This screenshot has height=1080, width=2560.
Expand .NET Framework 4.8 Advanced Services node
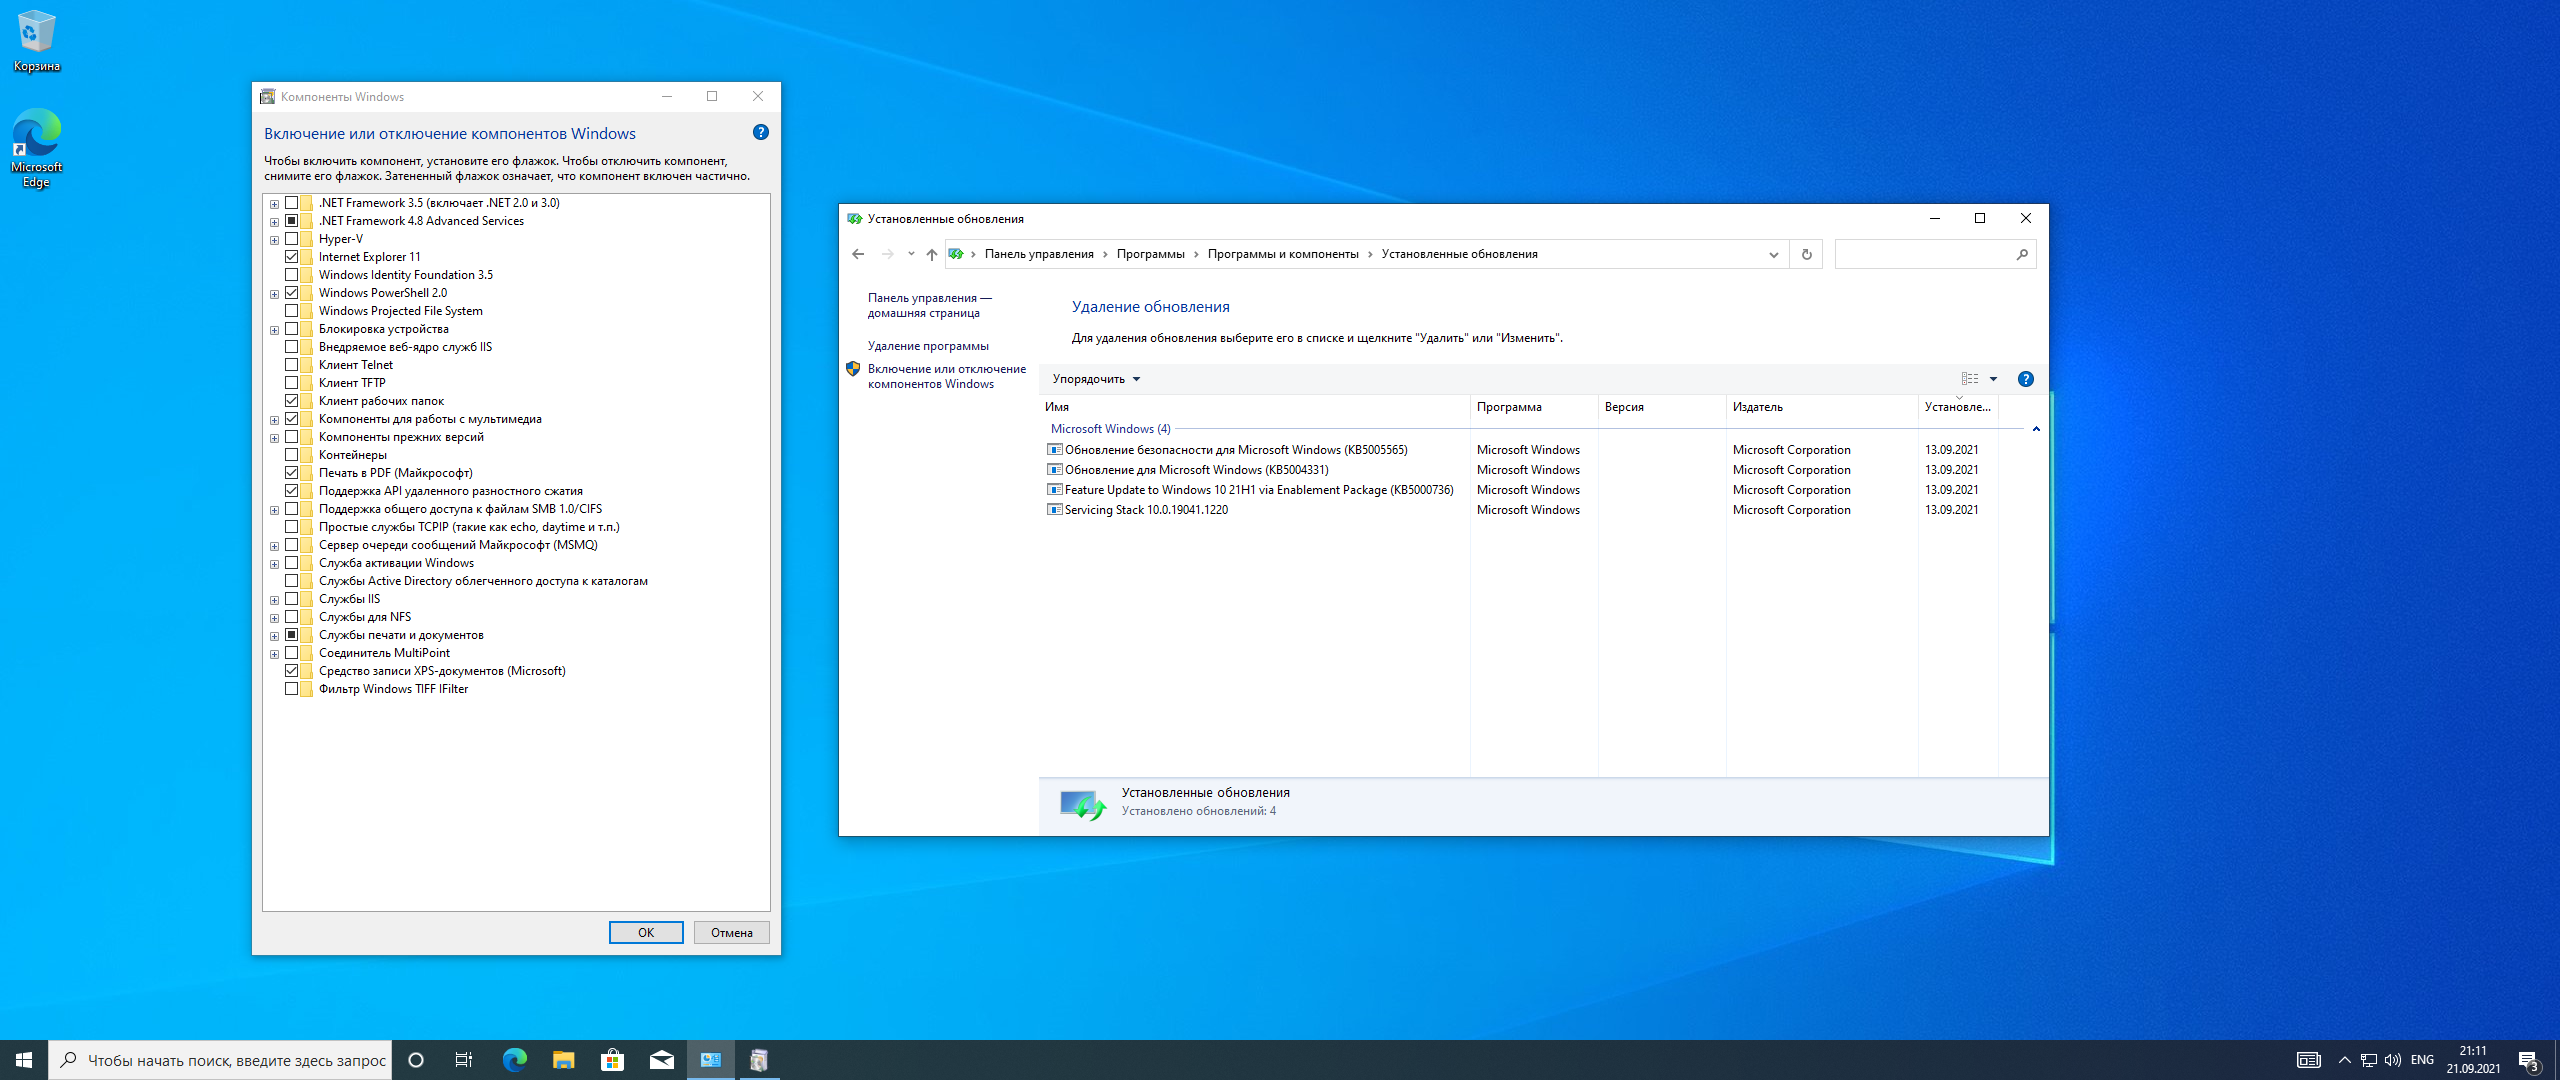(x=274, y=222)
